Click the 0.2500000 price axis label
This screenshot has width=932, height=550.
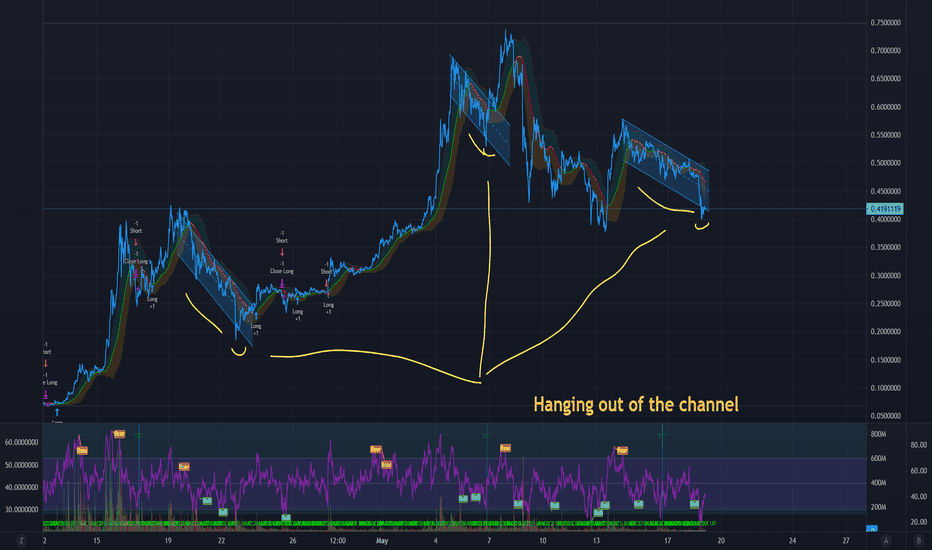(885, 304)
